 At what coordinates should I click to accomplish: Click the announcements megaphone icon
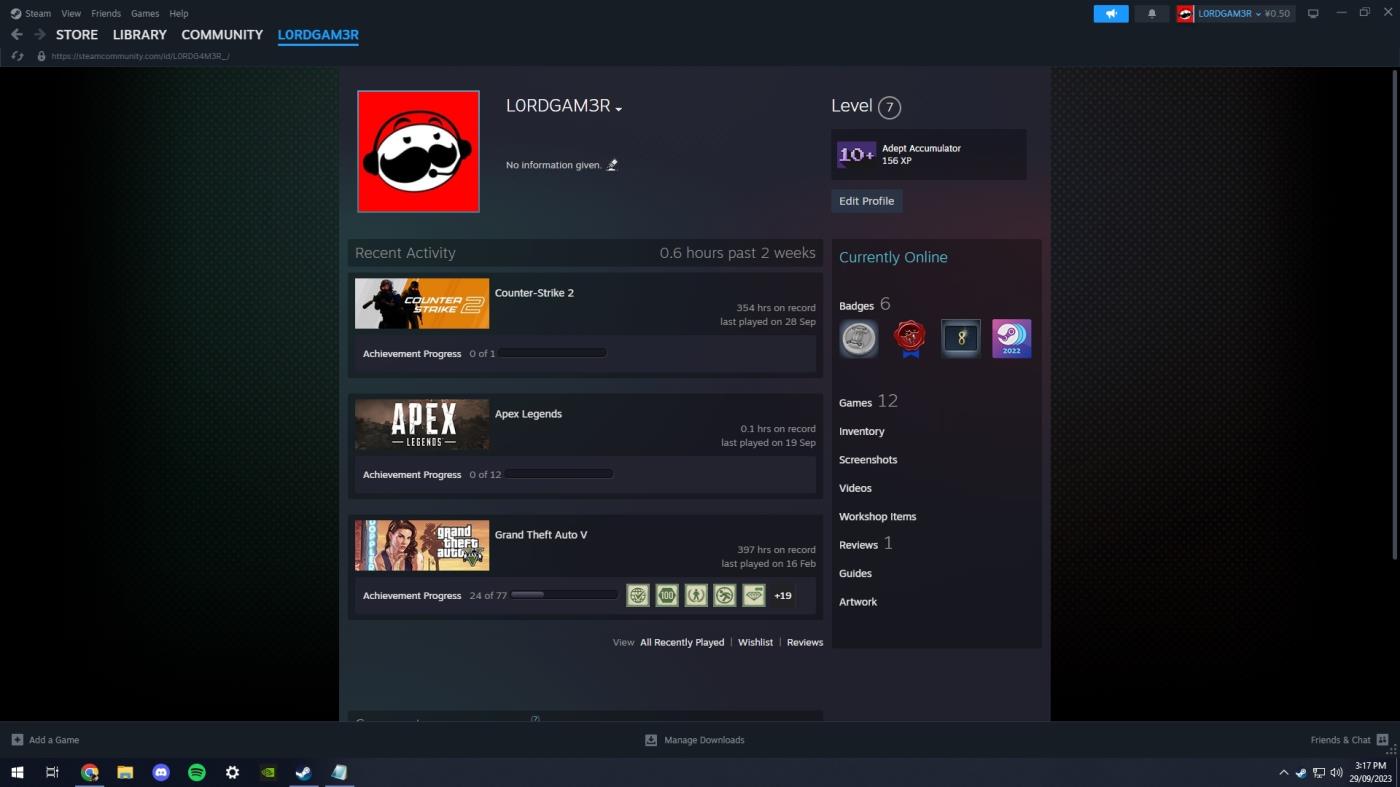[1111, 14]
